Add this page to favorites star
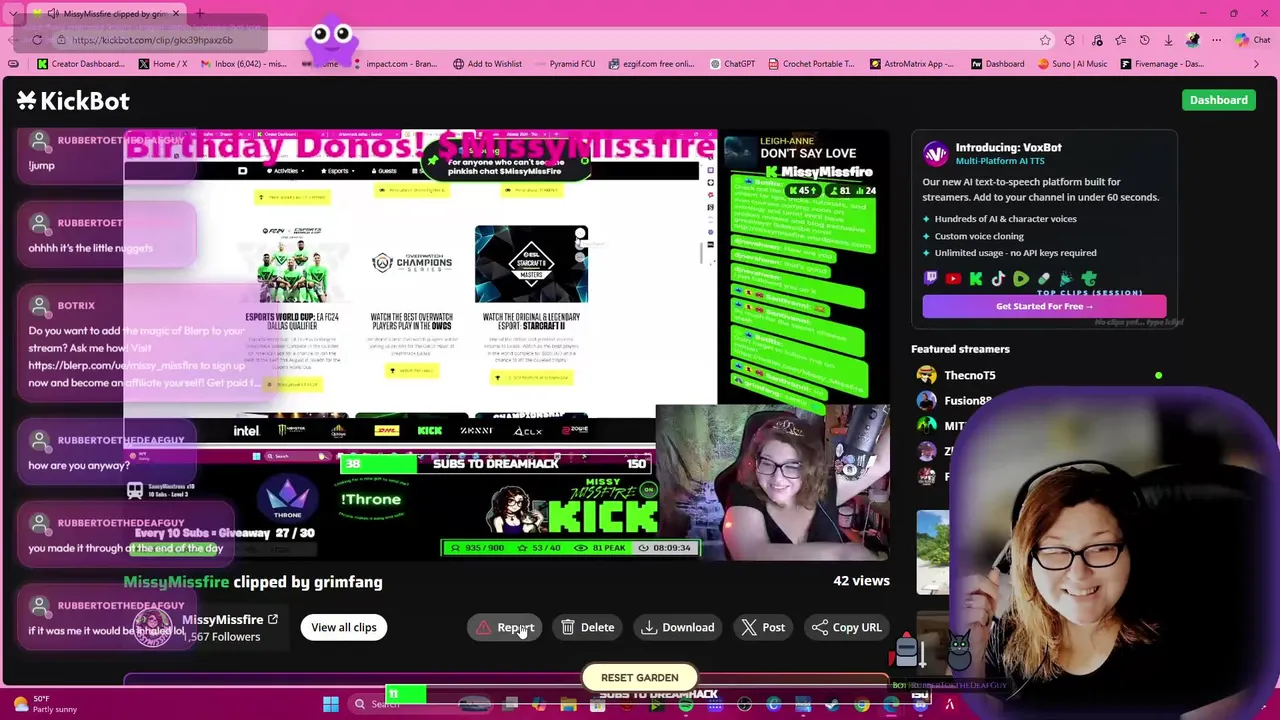Screen dimensions: 1280x720 coord(1045,40)
